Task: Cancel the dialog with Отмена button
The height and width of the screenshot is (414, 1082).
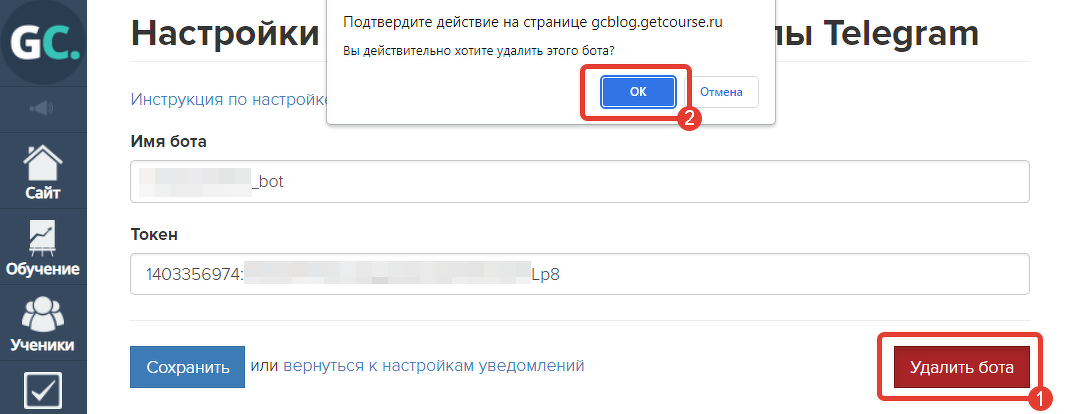Action: coord(721,92)
